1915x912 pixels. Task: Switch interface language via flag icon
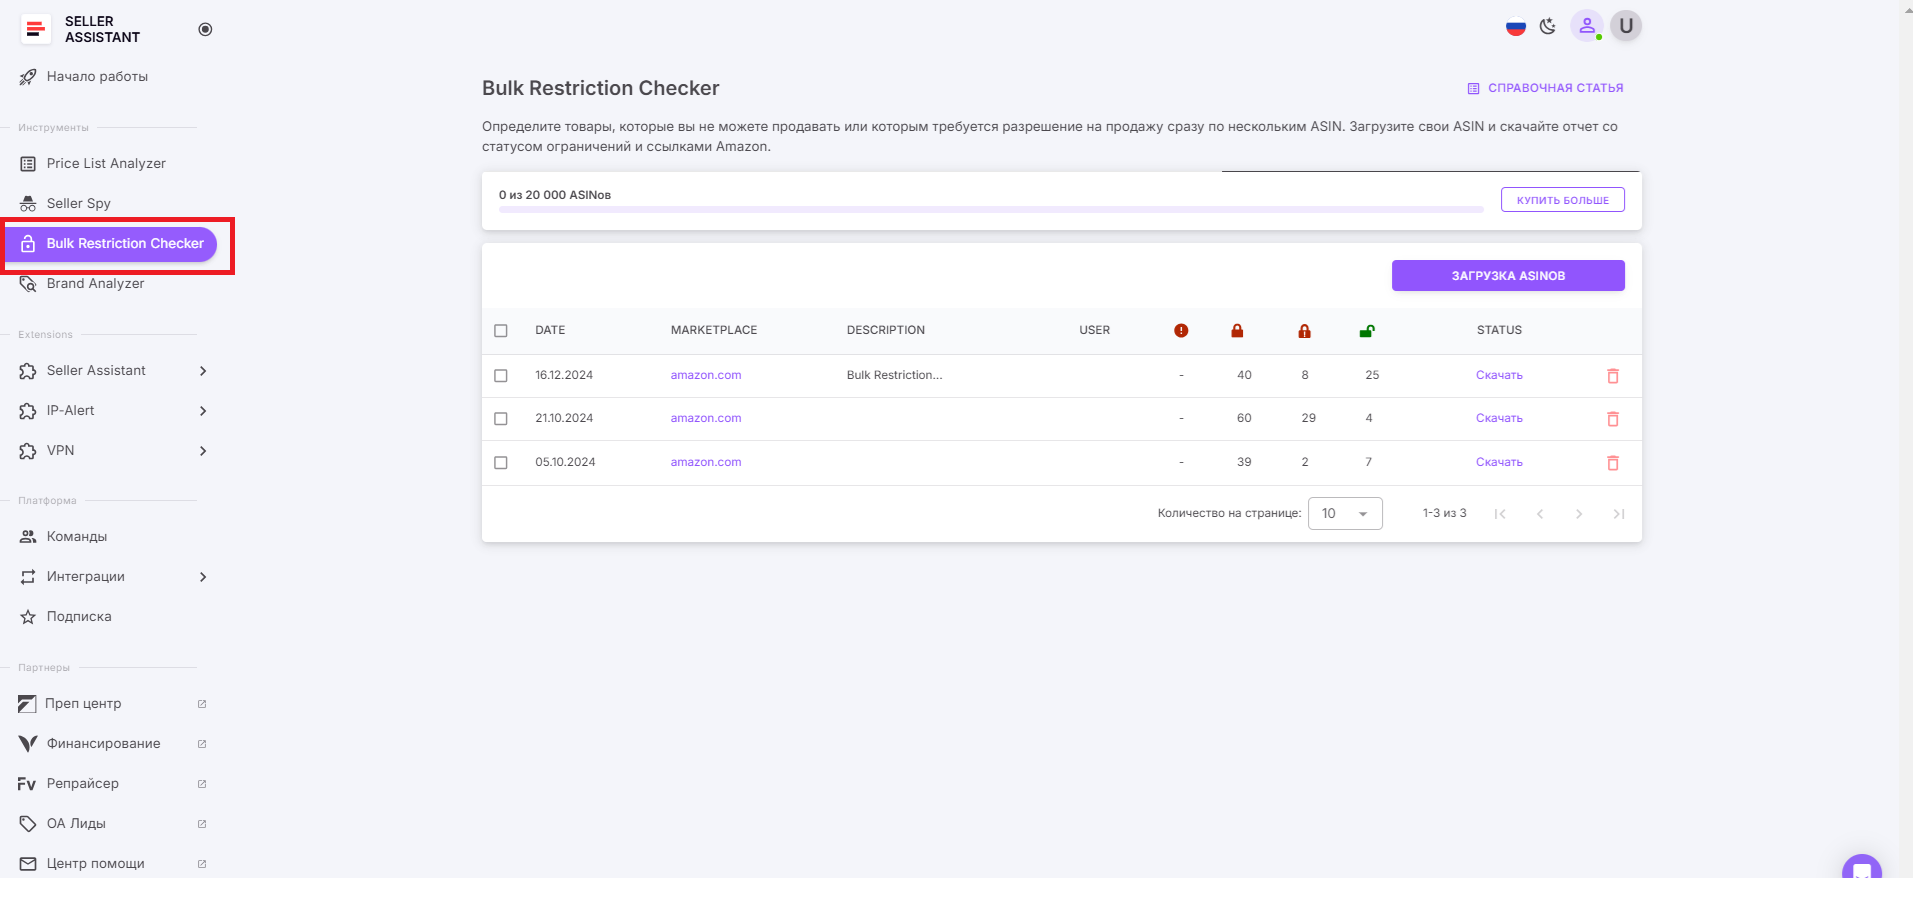pyautogui.click(x=1515, y=27)
